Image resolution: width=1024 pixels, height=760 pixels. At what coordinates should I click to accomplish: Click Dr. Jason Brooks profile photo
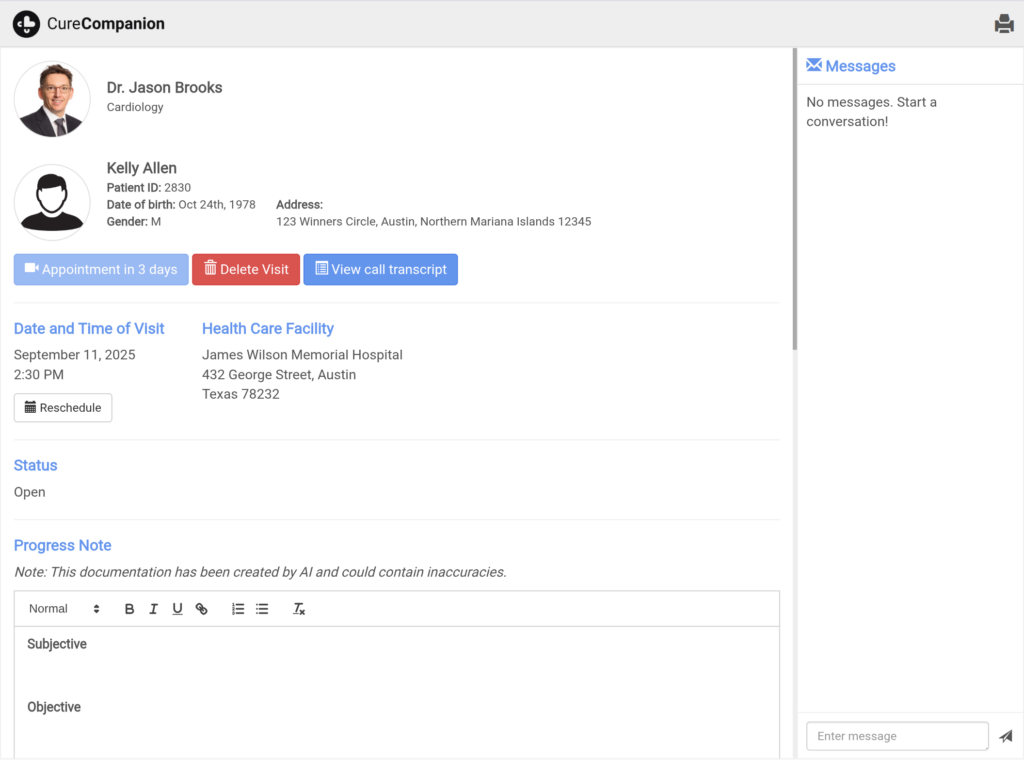(52, 99)
